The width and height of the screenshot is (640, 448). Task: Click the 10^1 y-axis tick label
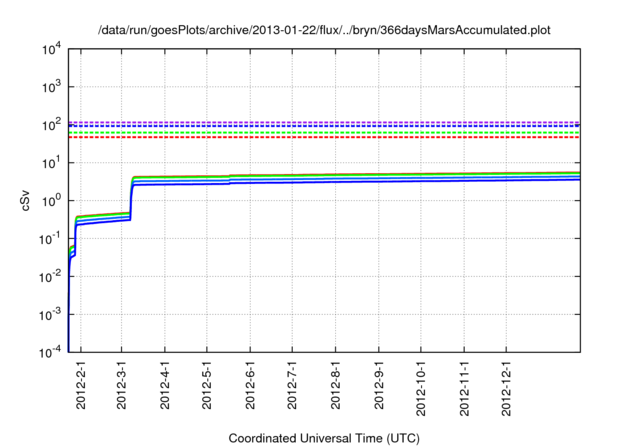pos(52,163)
